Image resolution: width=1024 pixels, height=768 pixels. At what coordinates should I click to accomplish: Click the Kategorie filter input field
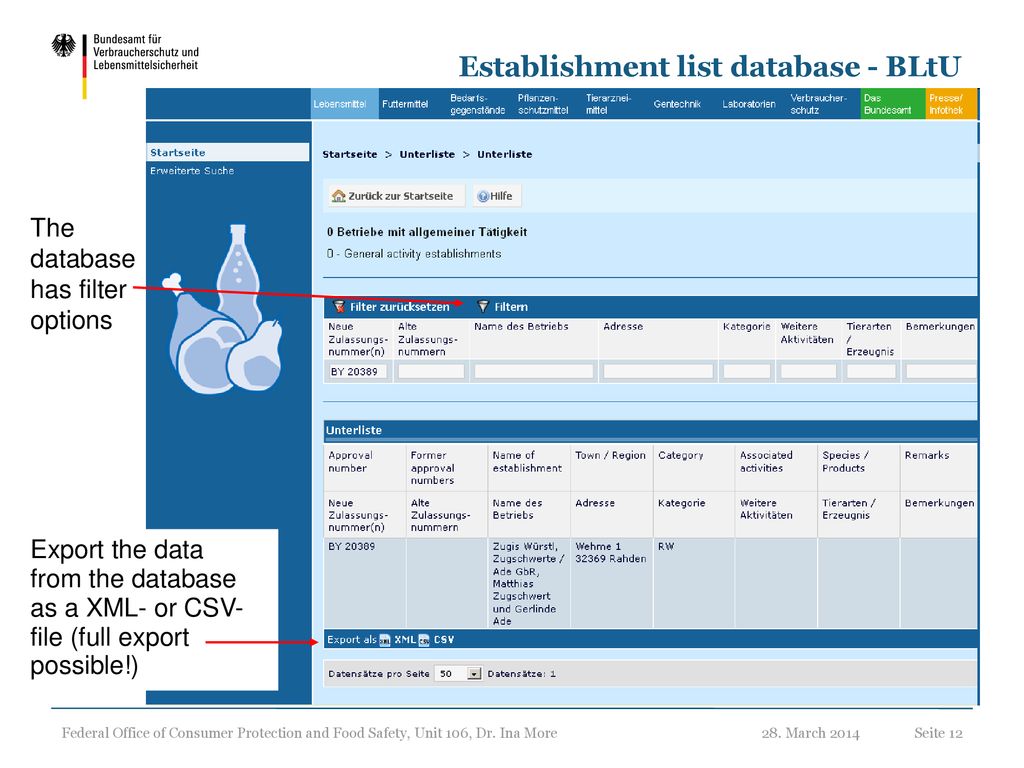coord(746,372)
